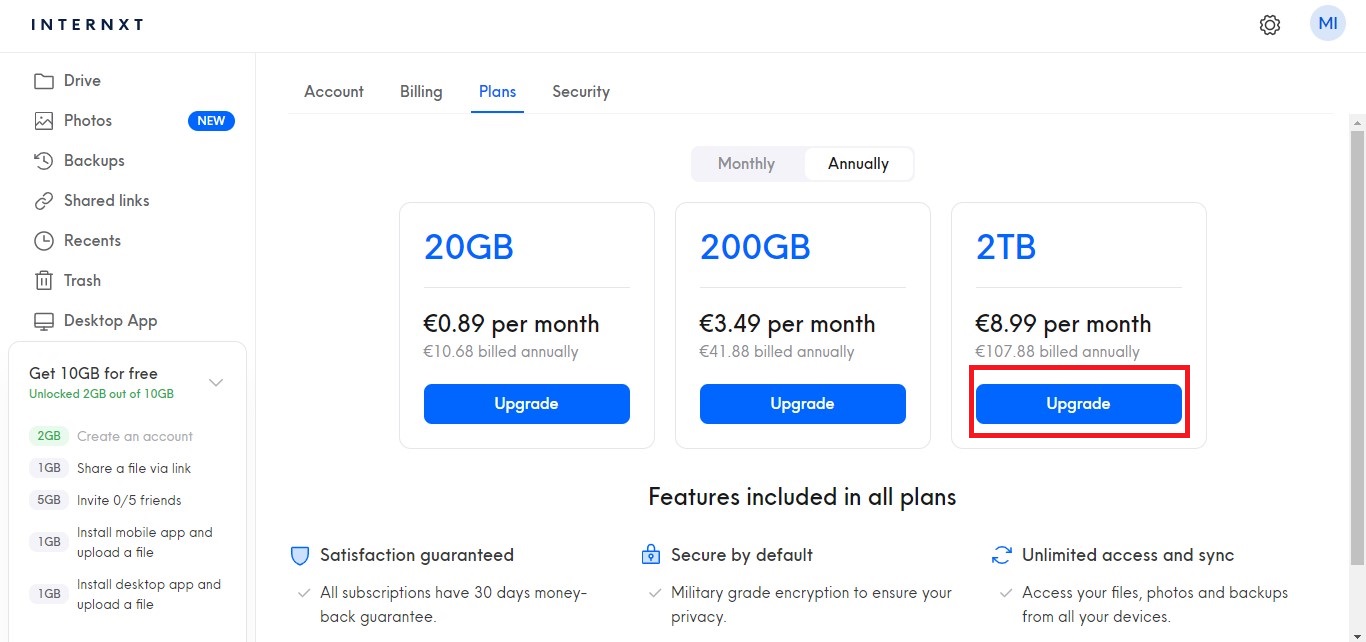Click the Recents clock icon
The height and width of the screenshot is (642, 1366).
tap(43, 241)
